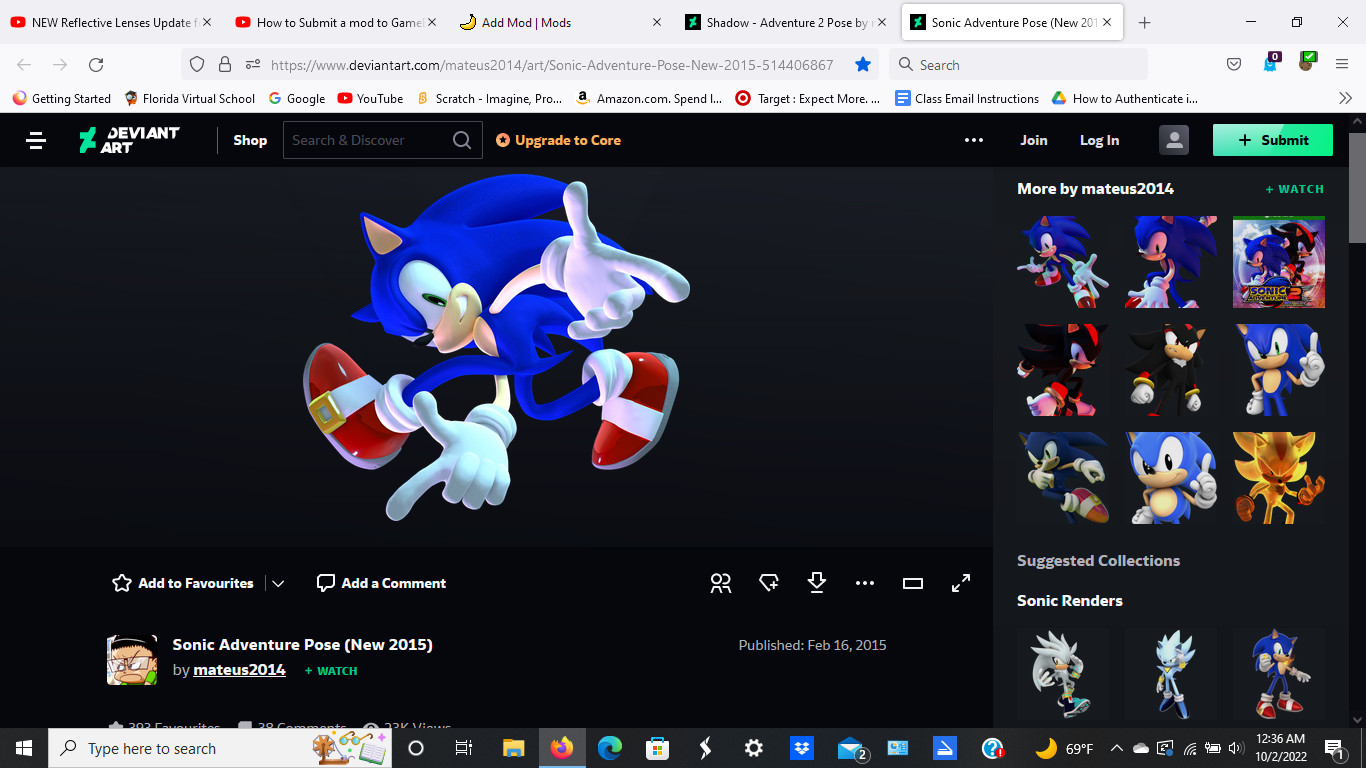The width and height of the screenshot is (1366, 768).
Task: Download this Sonic artwork
Action: [816, 582]
